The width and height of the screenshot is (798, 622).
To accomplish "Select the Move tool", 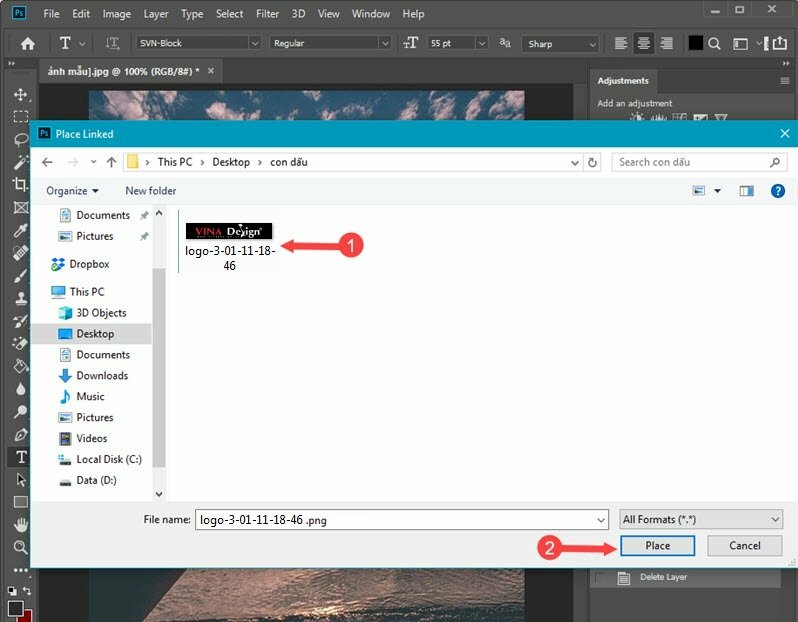I will (20, 94).
